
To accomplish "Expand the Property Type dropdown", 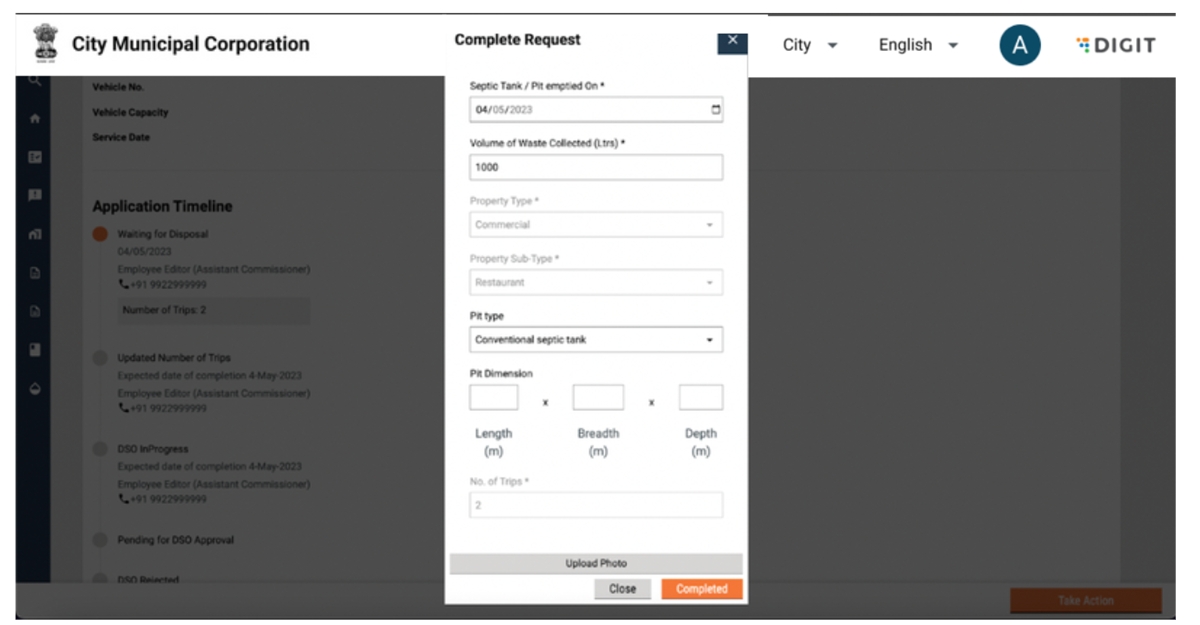I will [596, 225].
